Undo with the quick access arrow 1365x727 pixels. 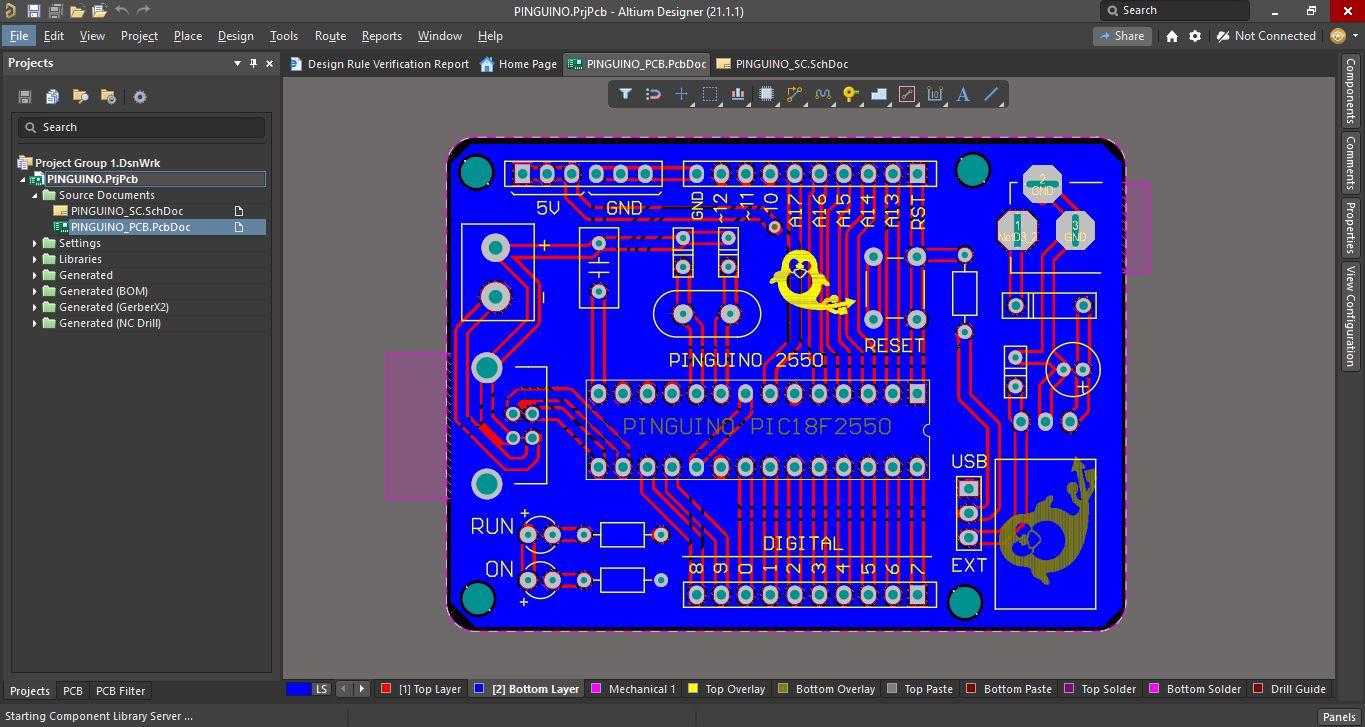click(121, 11)
